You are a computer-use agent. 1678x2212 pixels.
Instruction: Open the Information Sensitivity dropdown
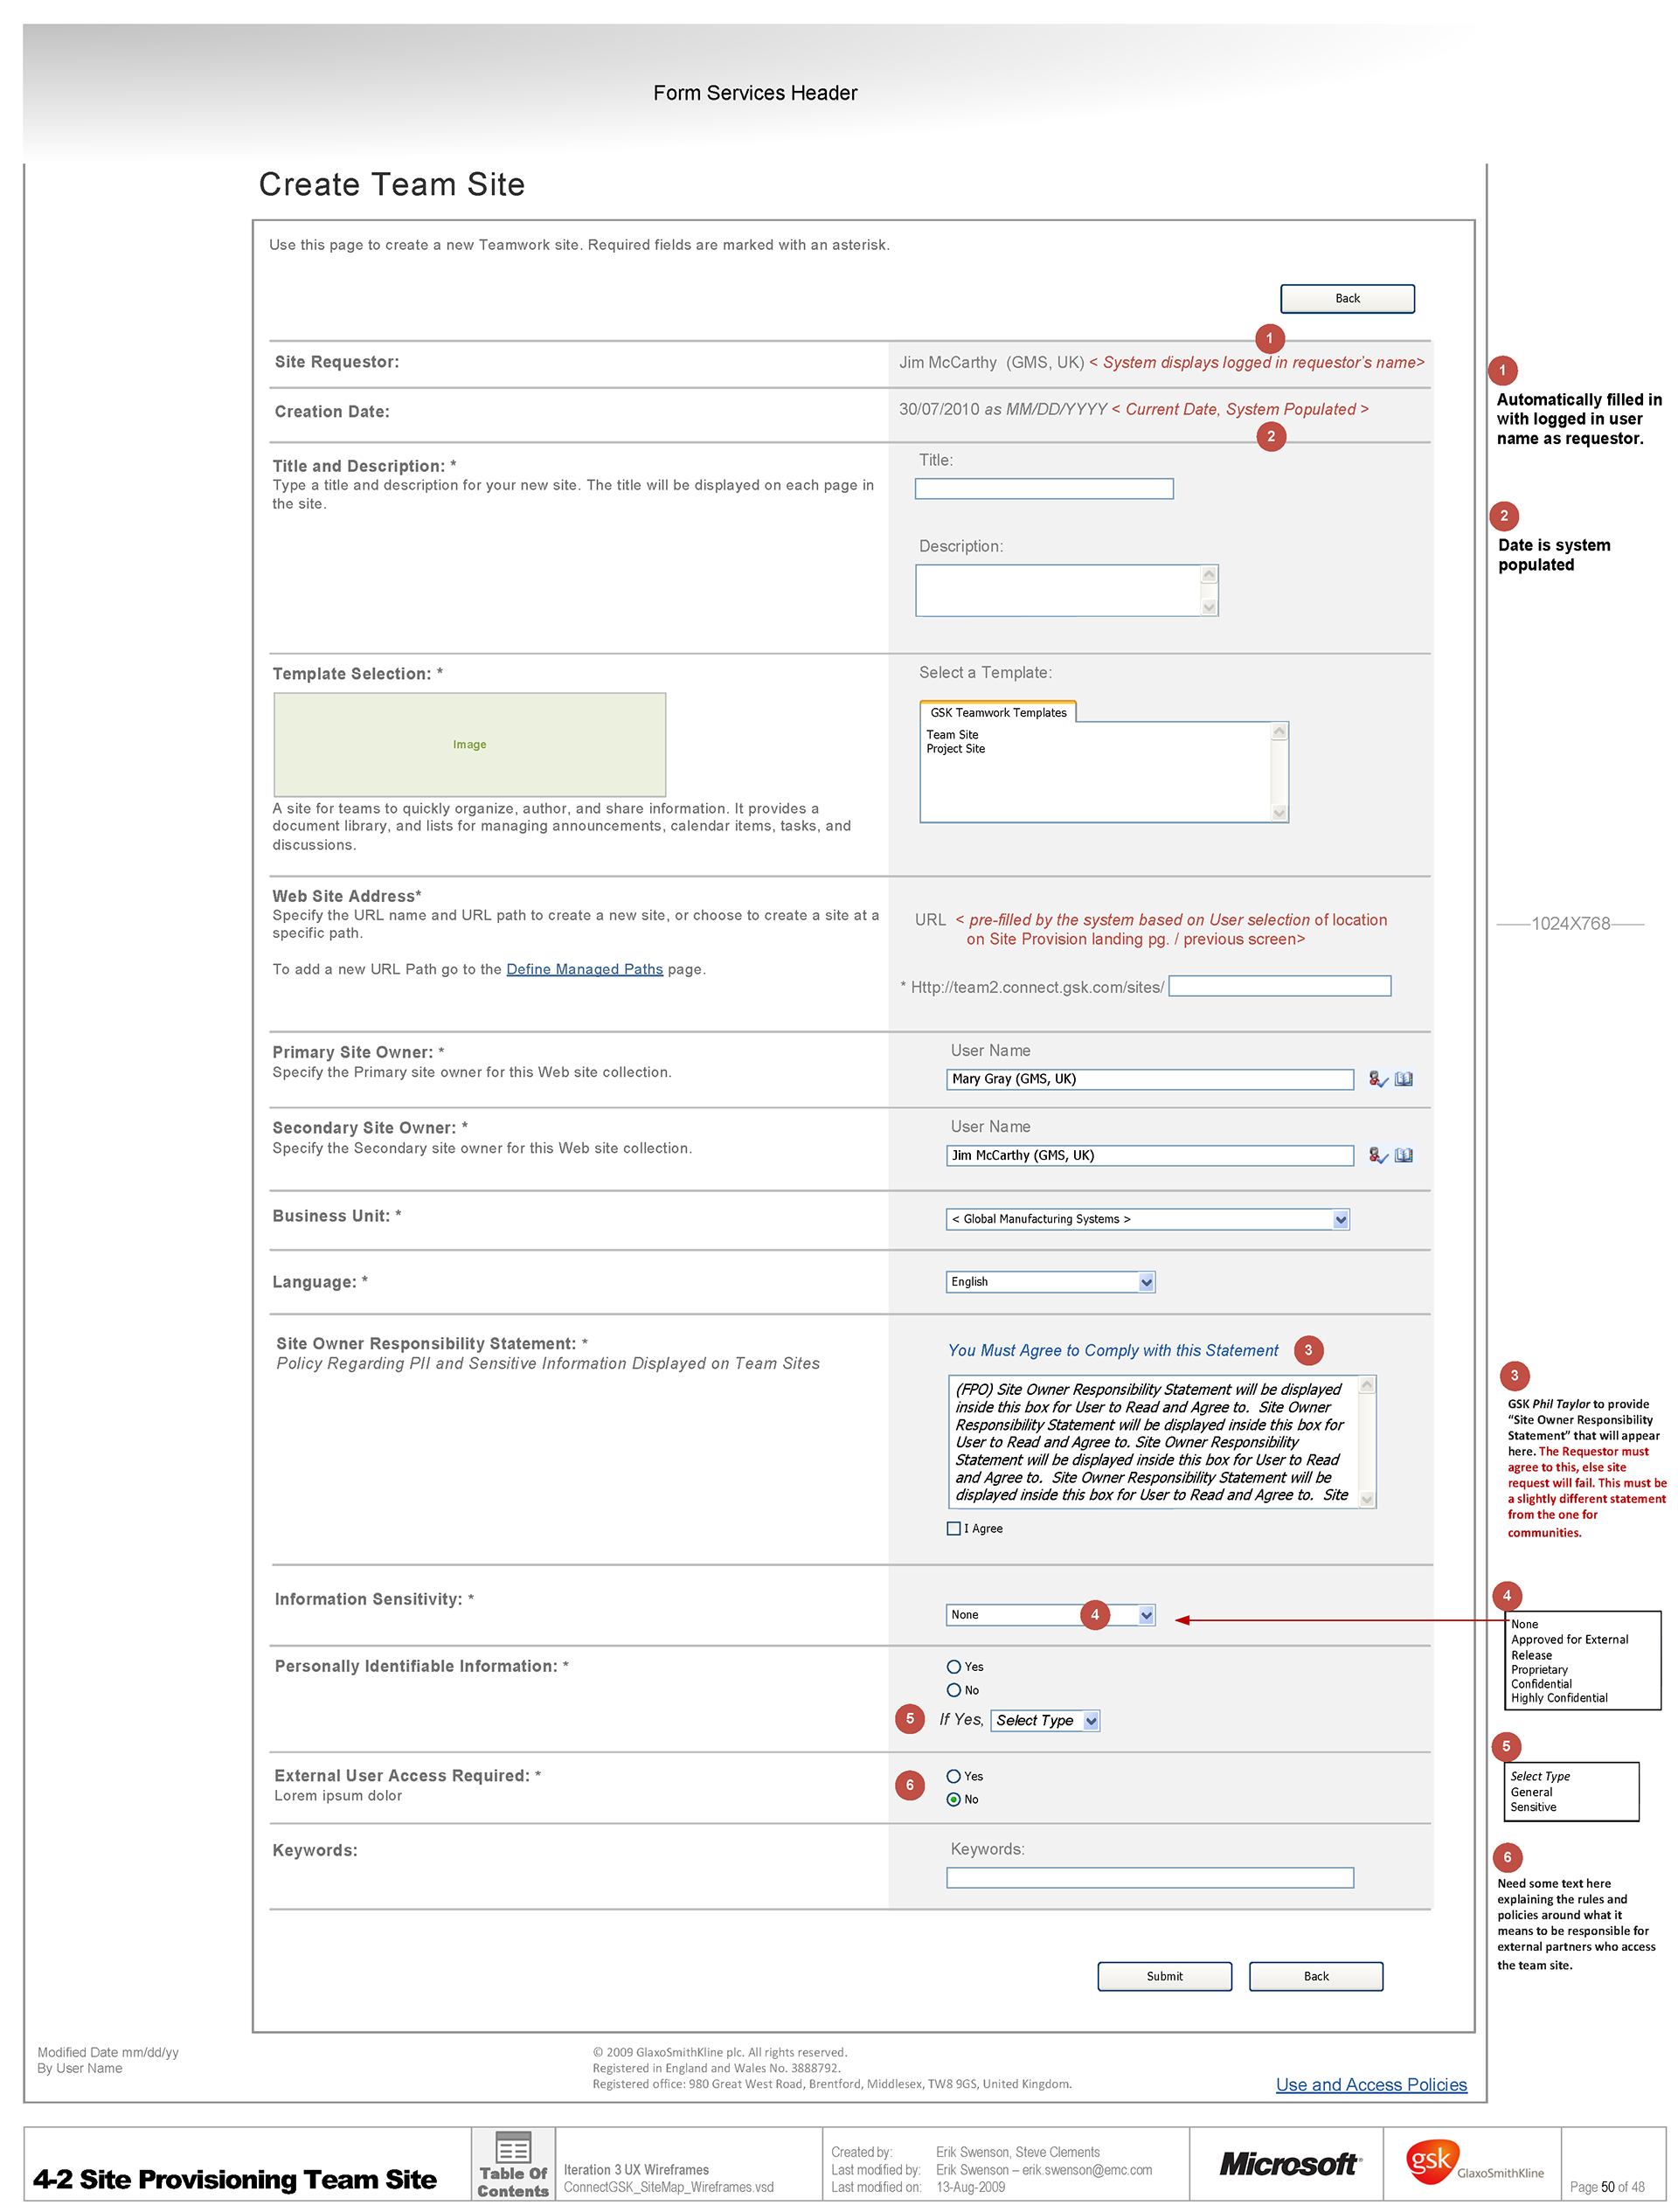tap(1146, 1615)
